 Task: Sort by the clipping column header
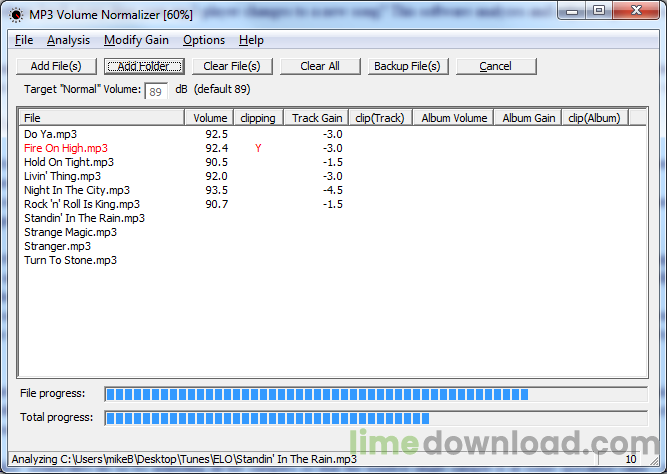coord(258,118)
